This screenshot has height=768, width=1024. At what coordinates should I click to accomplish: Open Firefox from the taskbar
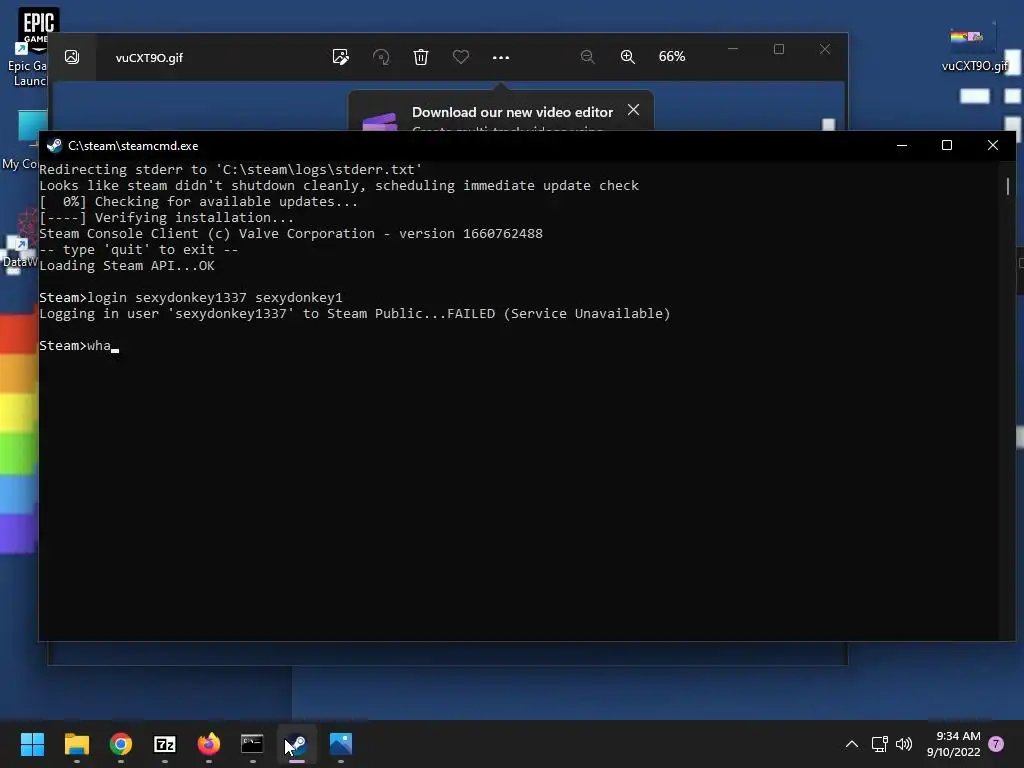tap(208, 744)
